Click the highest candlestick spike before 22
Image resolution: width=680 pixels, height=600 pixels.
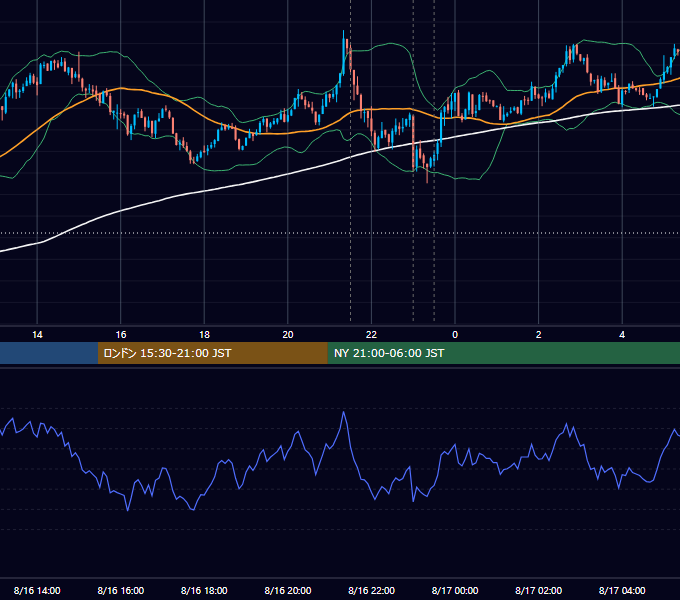click(x=343, y=52)
